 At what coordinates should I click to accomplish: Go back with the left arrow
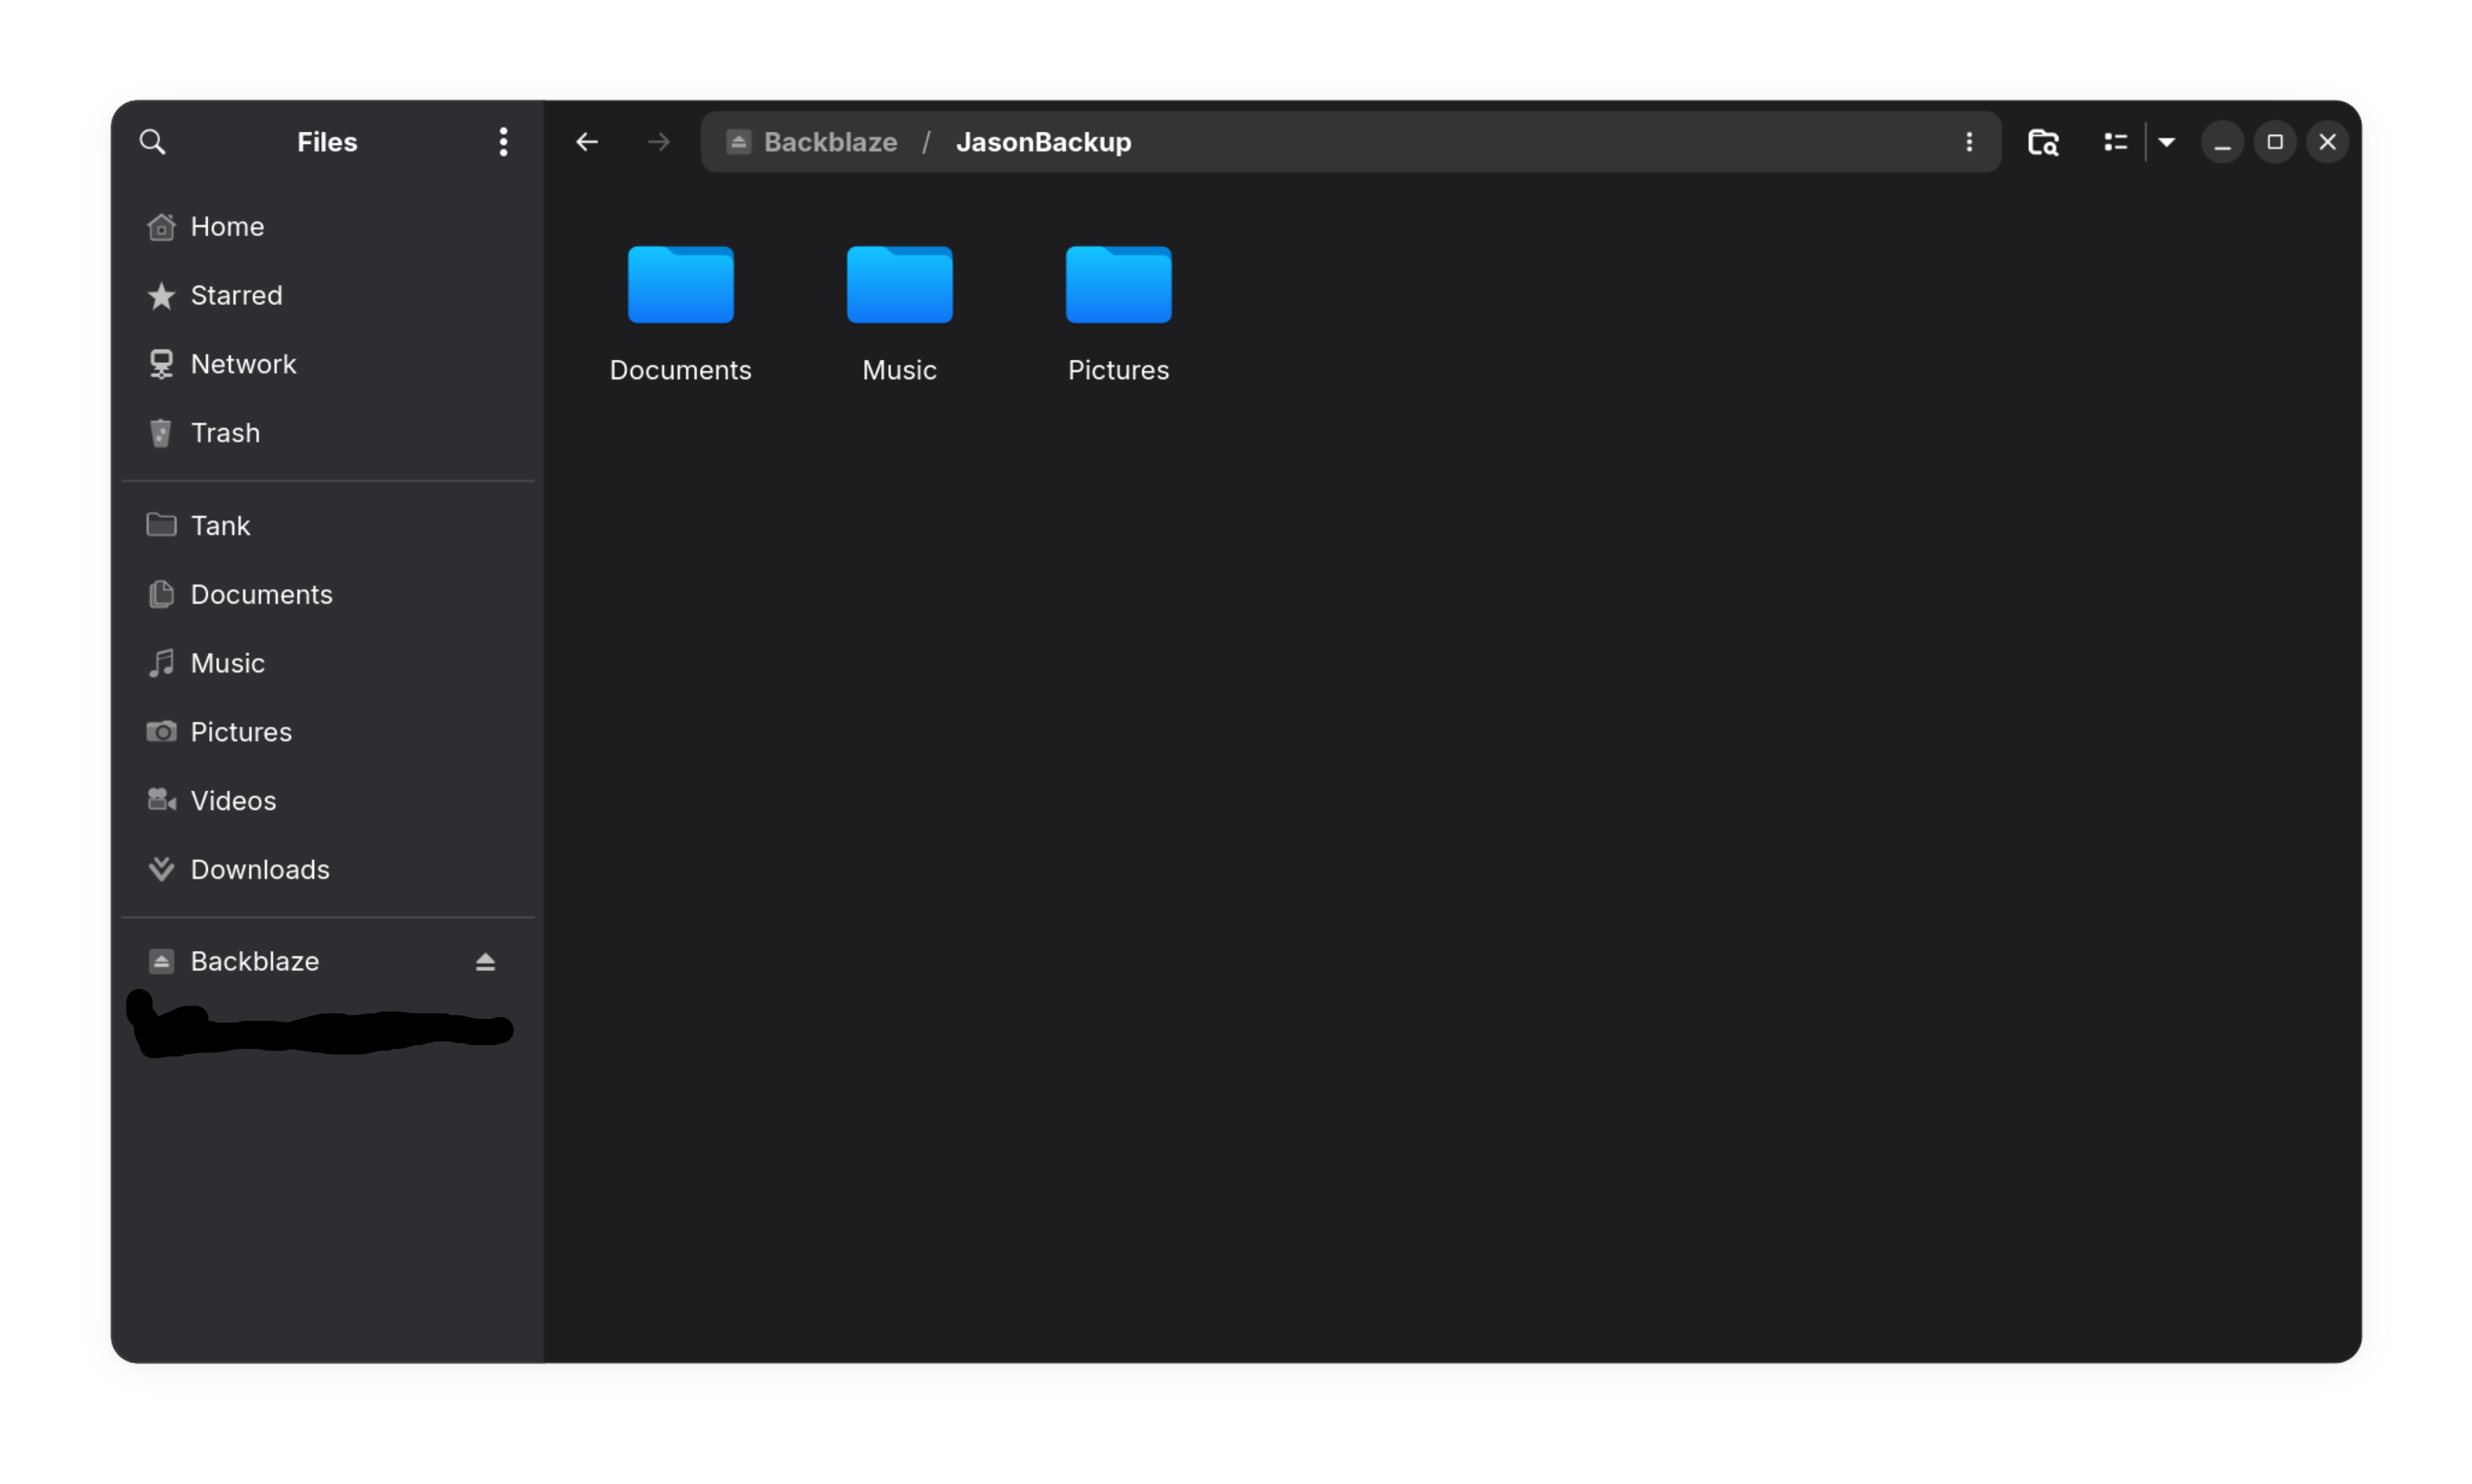coord(587,142)
